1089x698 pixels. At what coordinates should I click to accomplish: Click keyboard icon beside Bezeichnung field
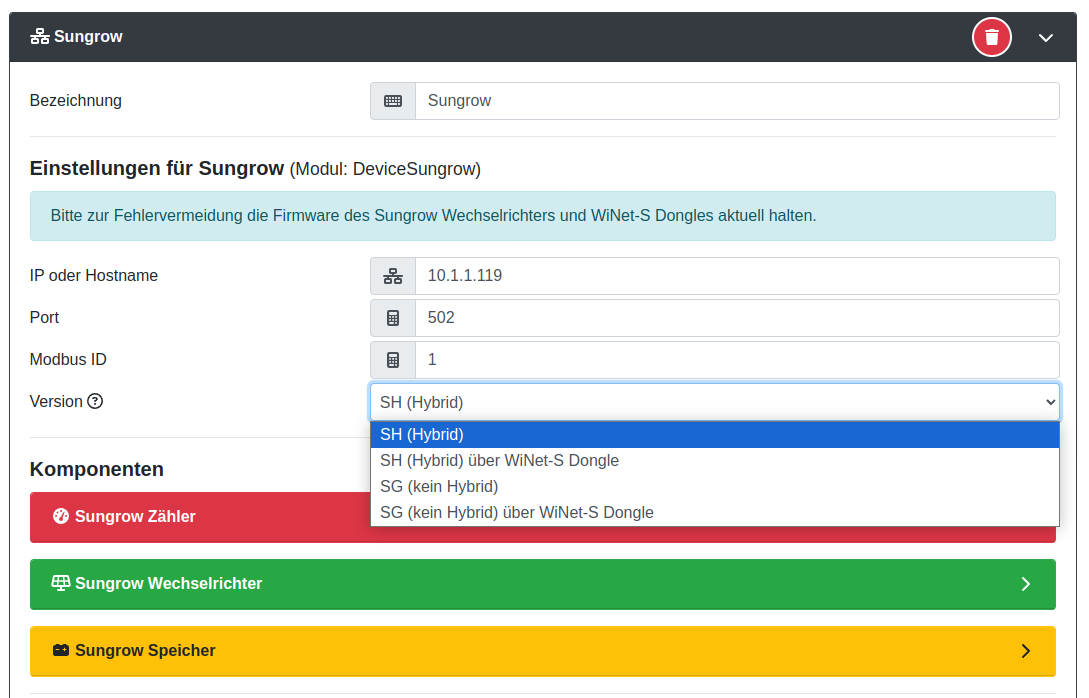(393, 101)
